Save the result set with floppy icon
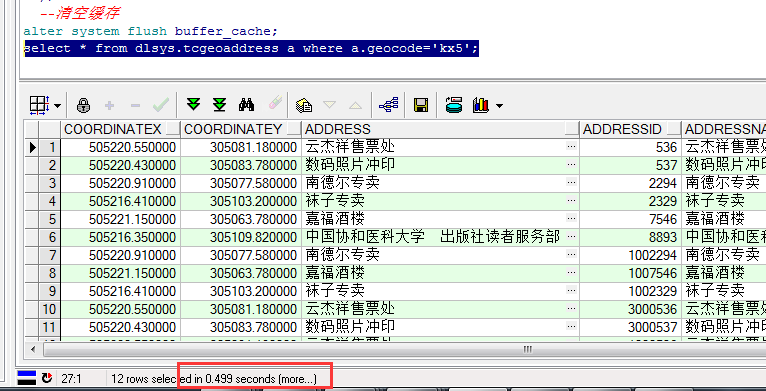Image resolution: width=766 pixels, height=391 pixels. click(x=421, y=105)
